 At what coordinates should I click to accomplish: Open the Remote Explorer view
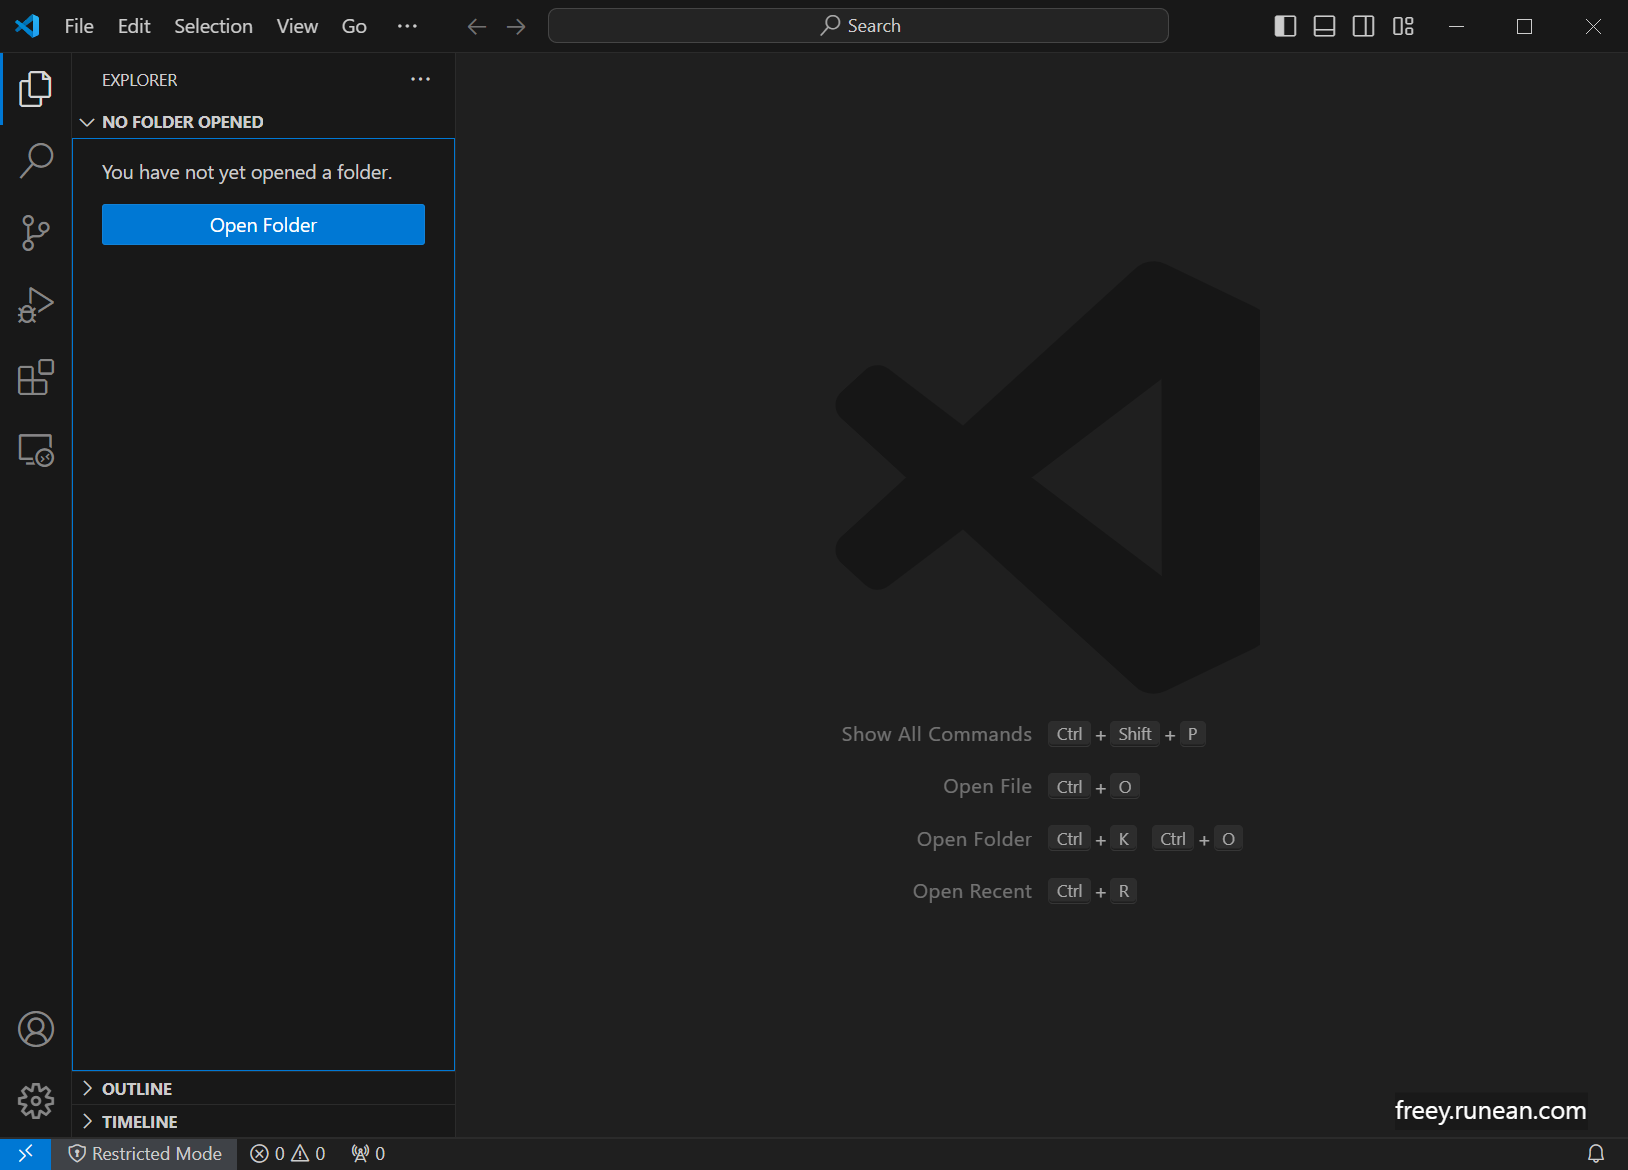[36, 450]
